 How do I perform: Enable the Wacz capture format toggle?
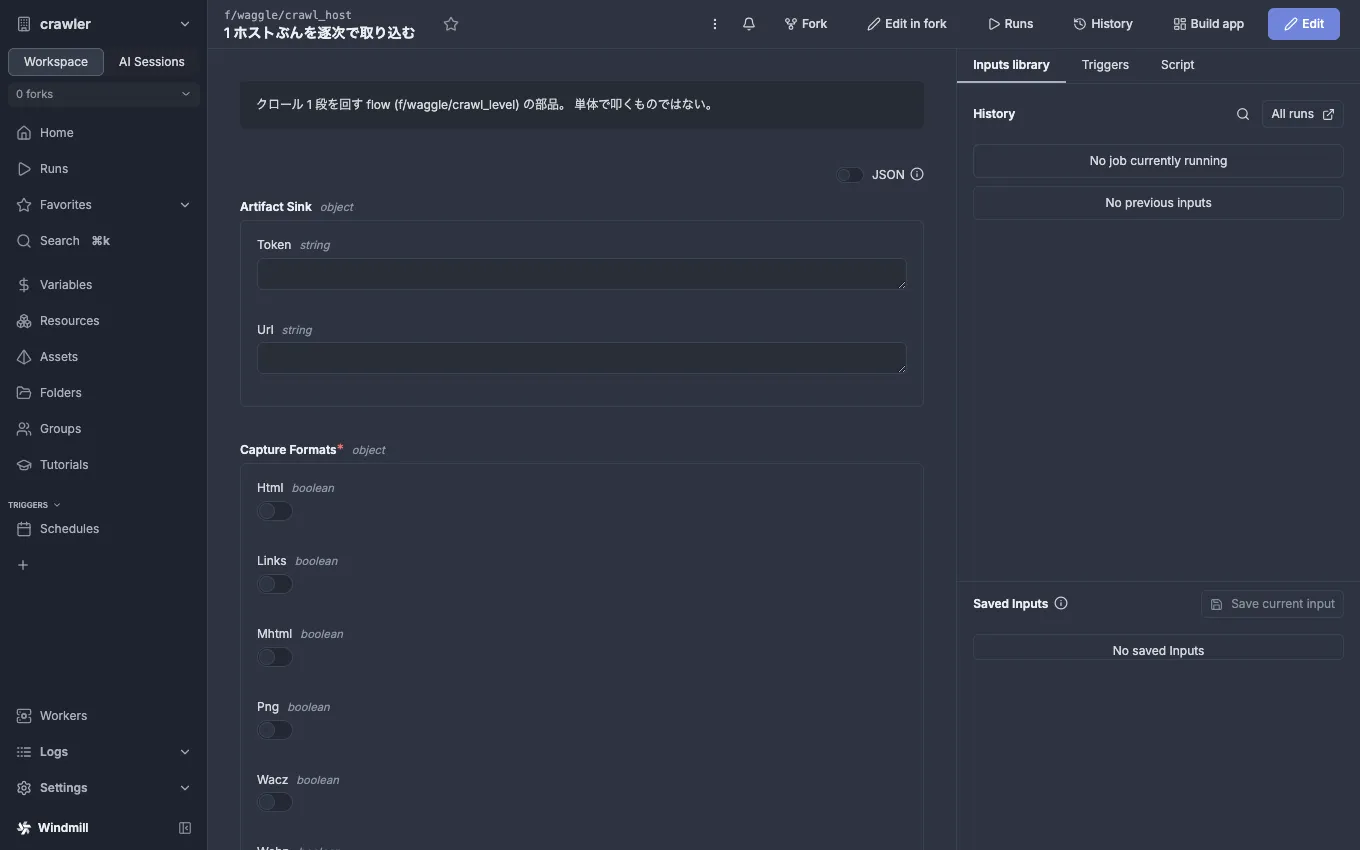(274, 802)
